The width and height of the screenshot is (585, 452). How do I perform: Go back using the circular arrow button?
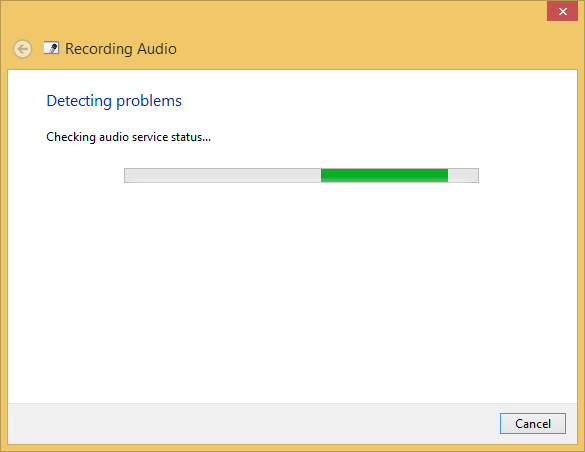point(22,49)
